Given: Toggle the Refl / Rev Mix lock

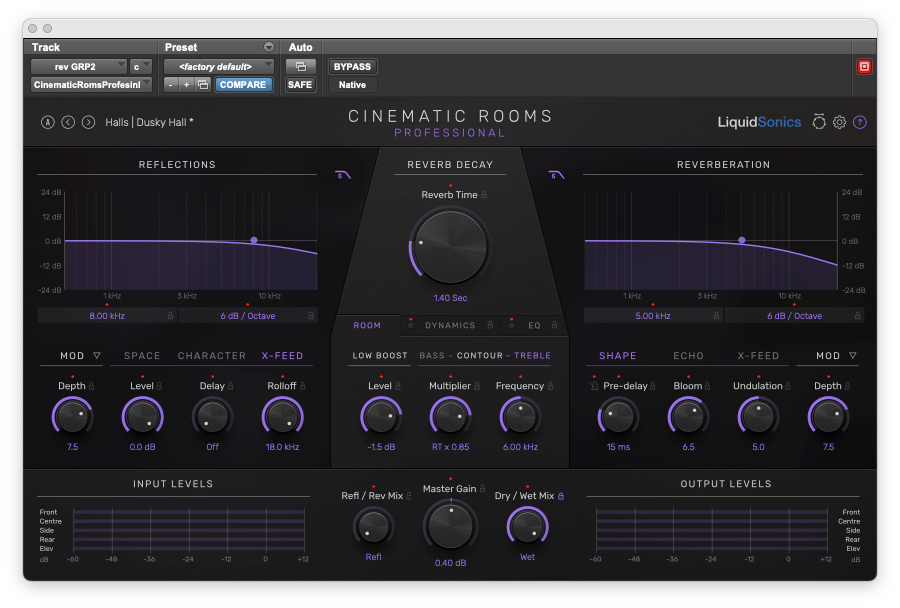Looking at the screenshot, I should (x=409, y=496).
